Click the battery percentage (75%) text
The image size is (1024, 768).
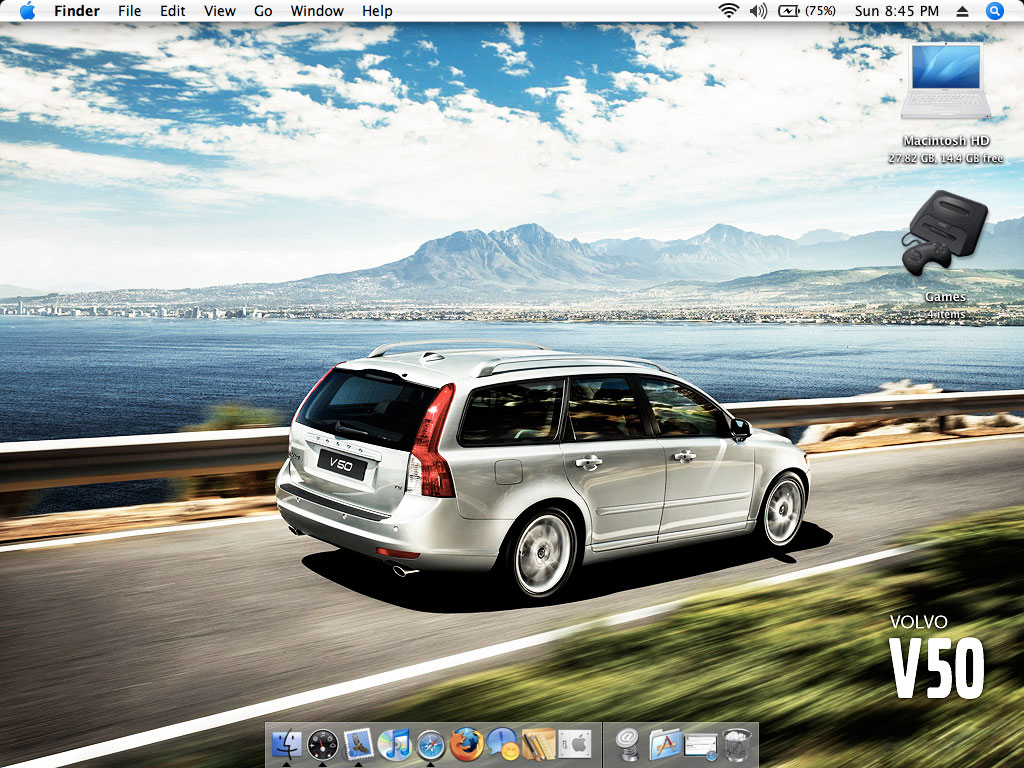point(820,10)
